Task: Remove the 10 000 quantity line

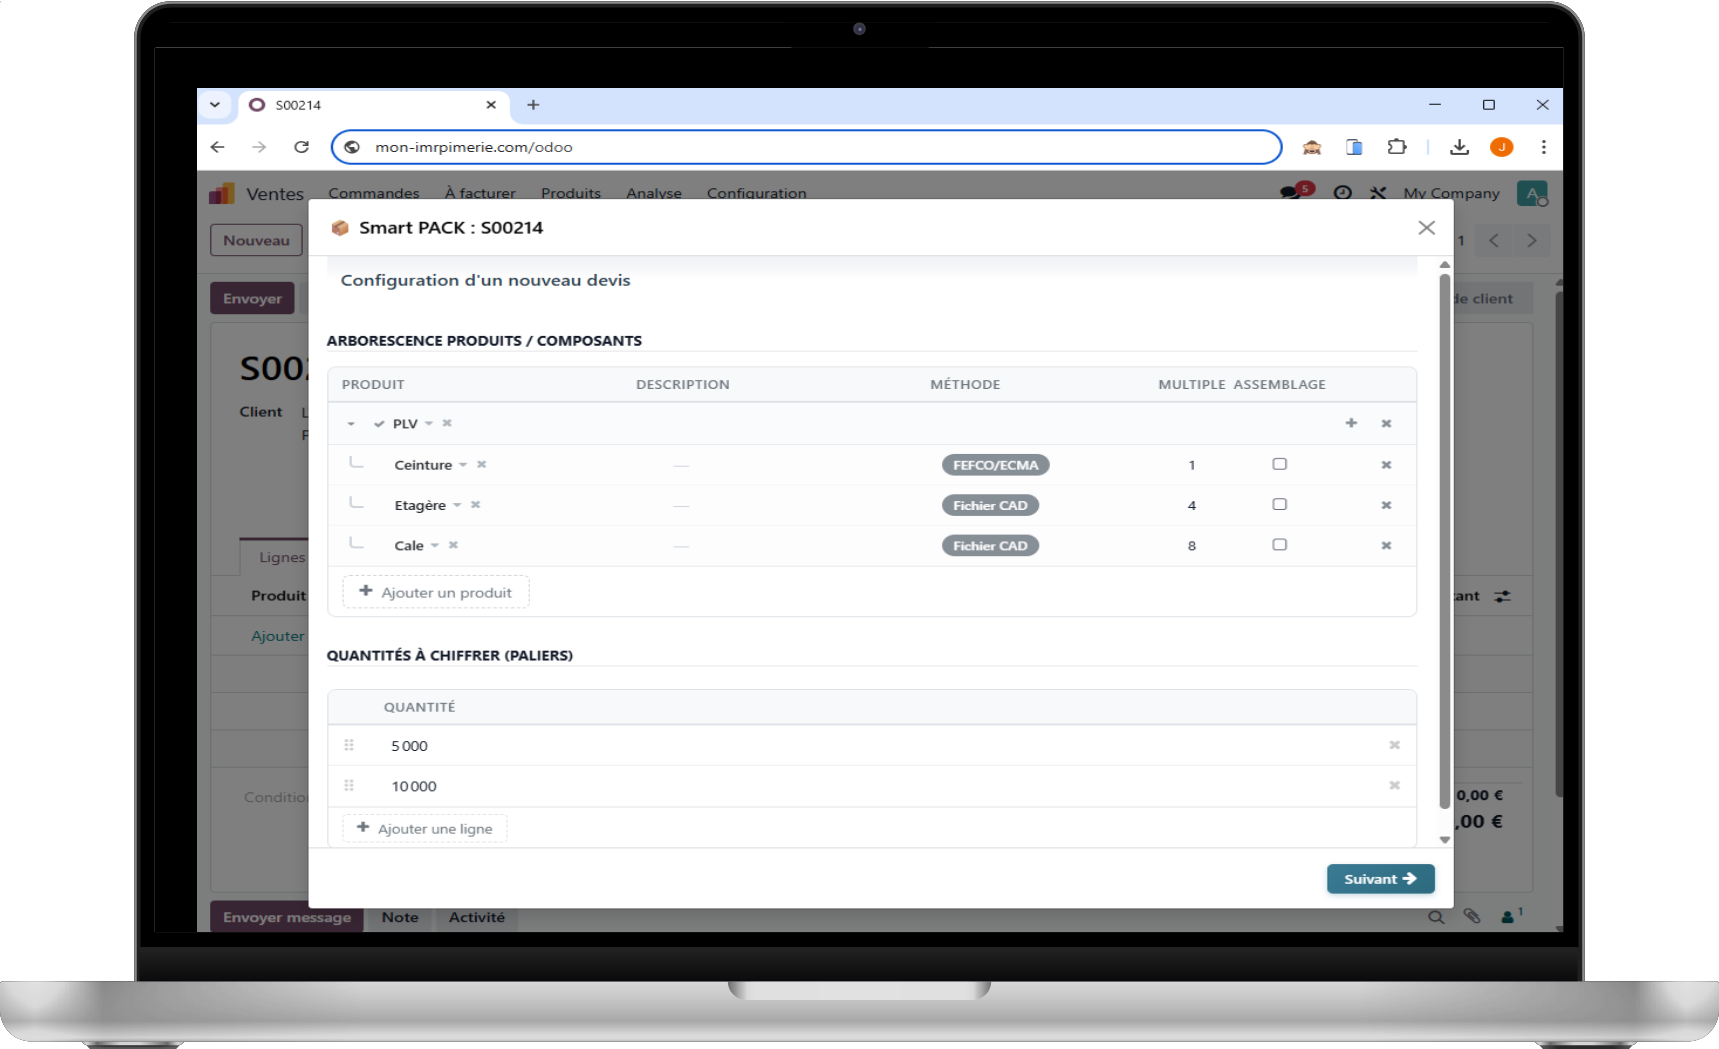Action: pyautogui.click(x=1394, y=786)
